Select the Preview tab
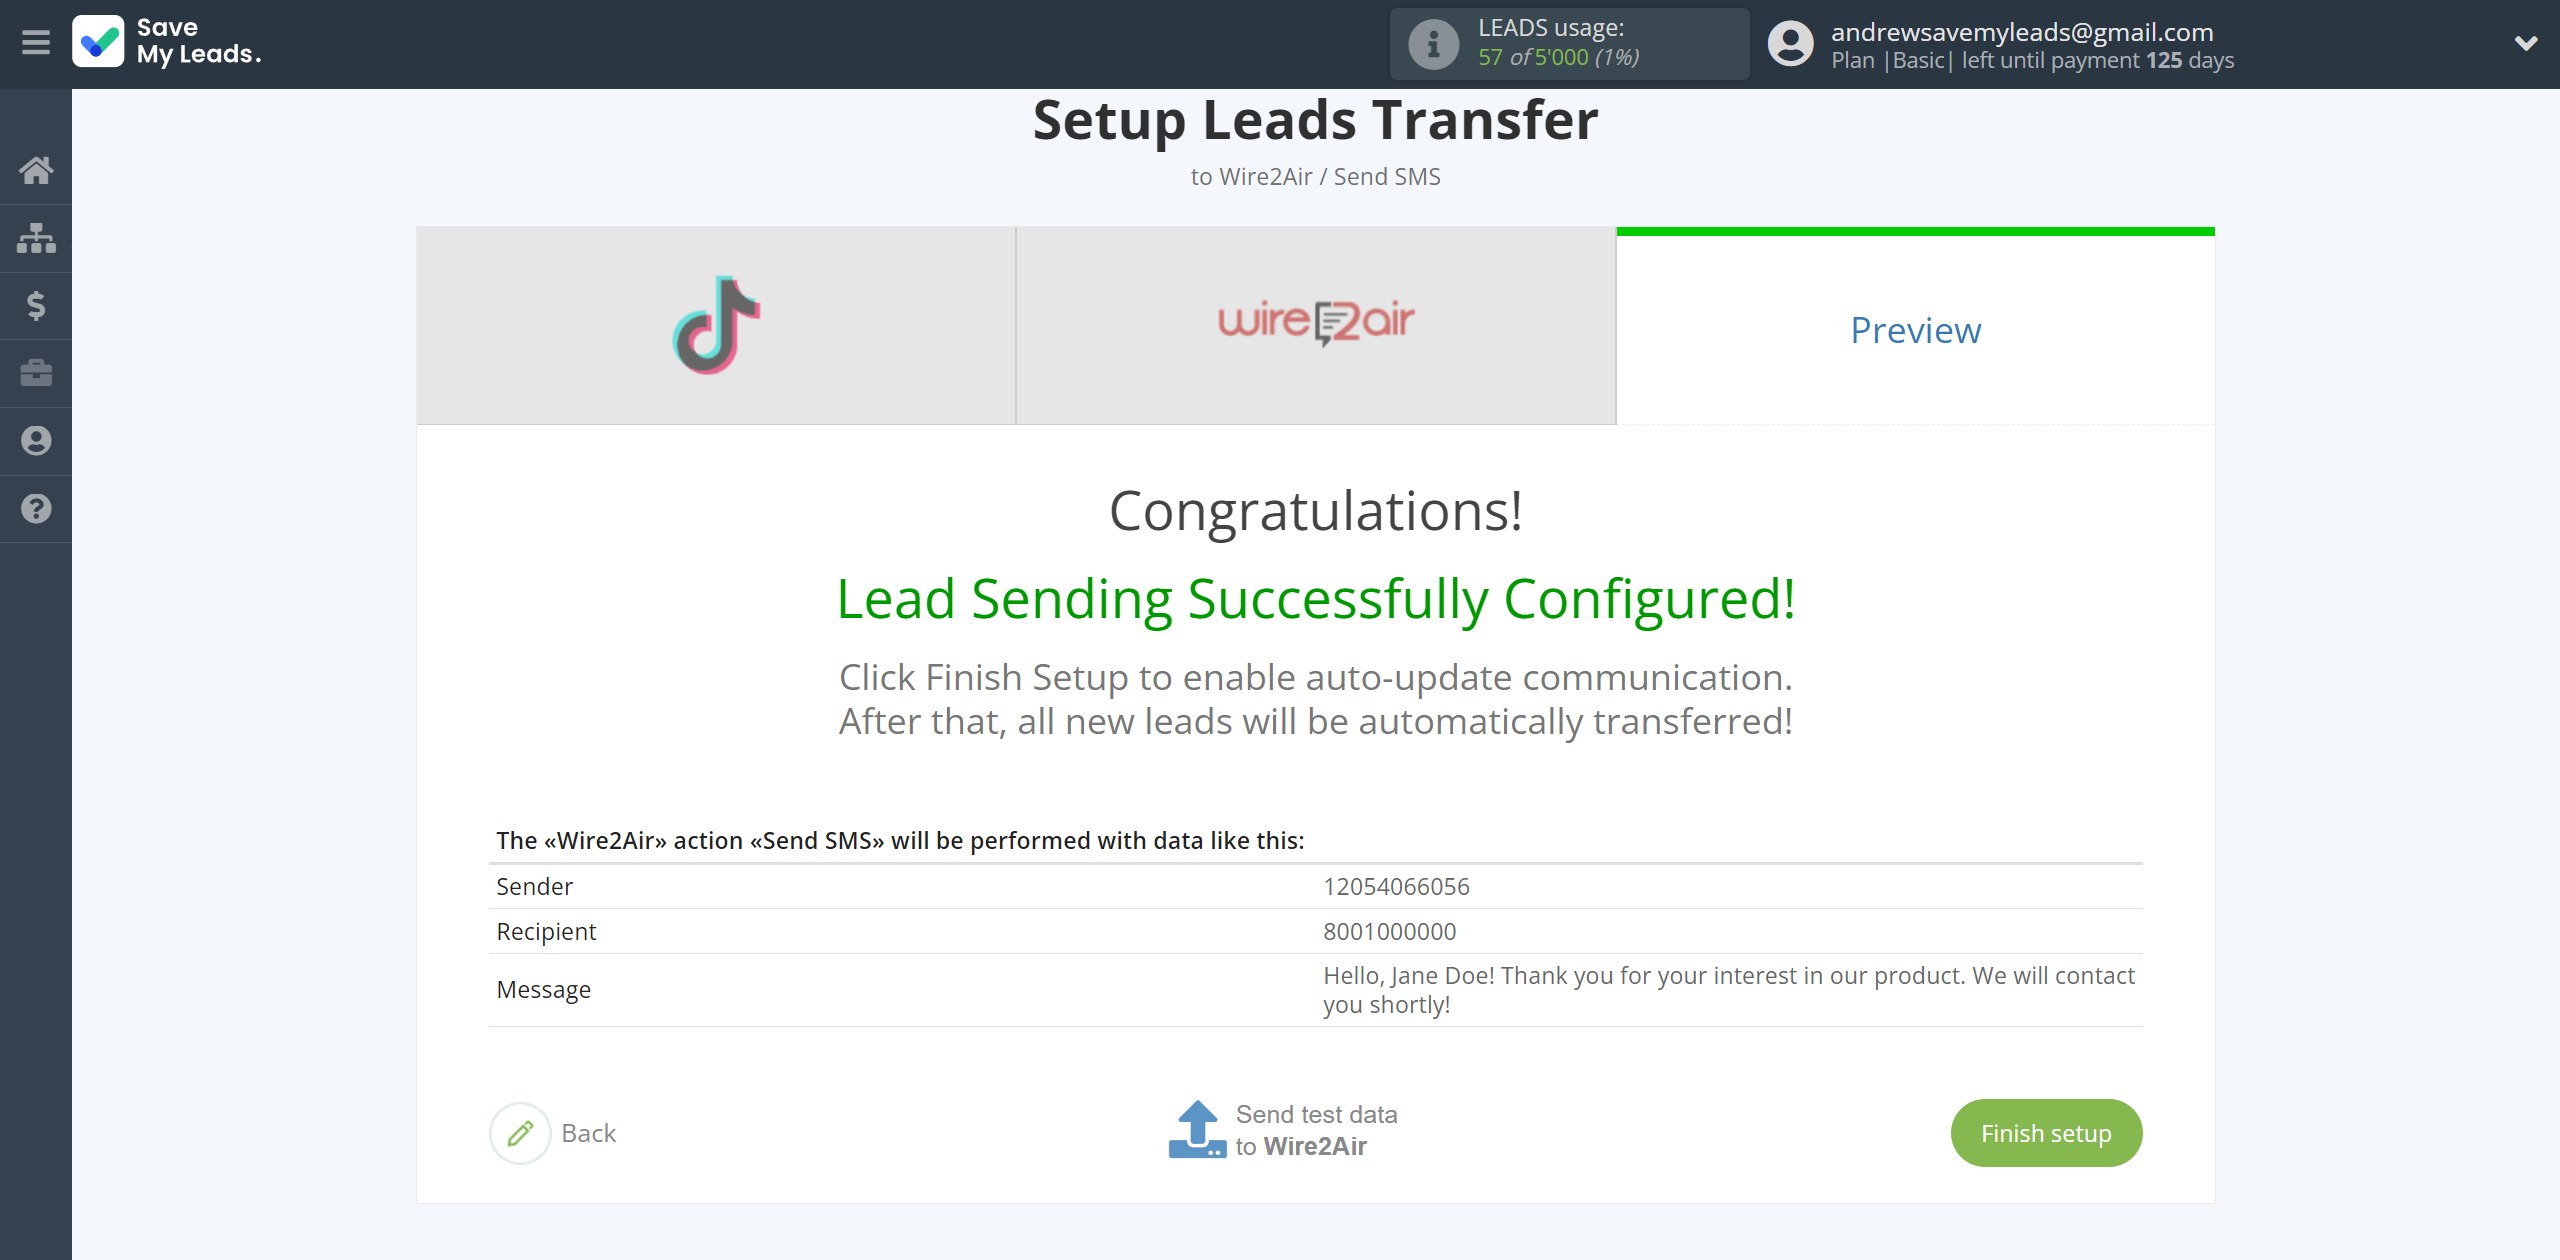This screenshot has height=1260, width=2560. [1917, 326]
